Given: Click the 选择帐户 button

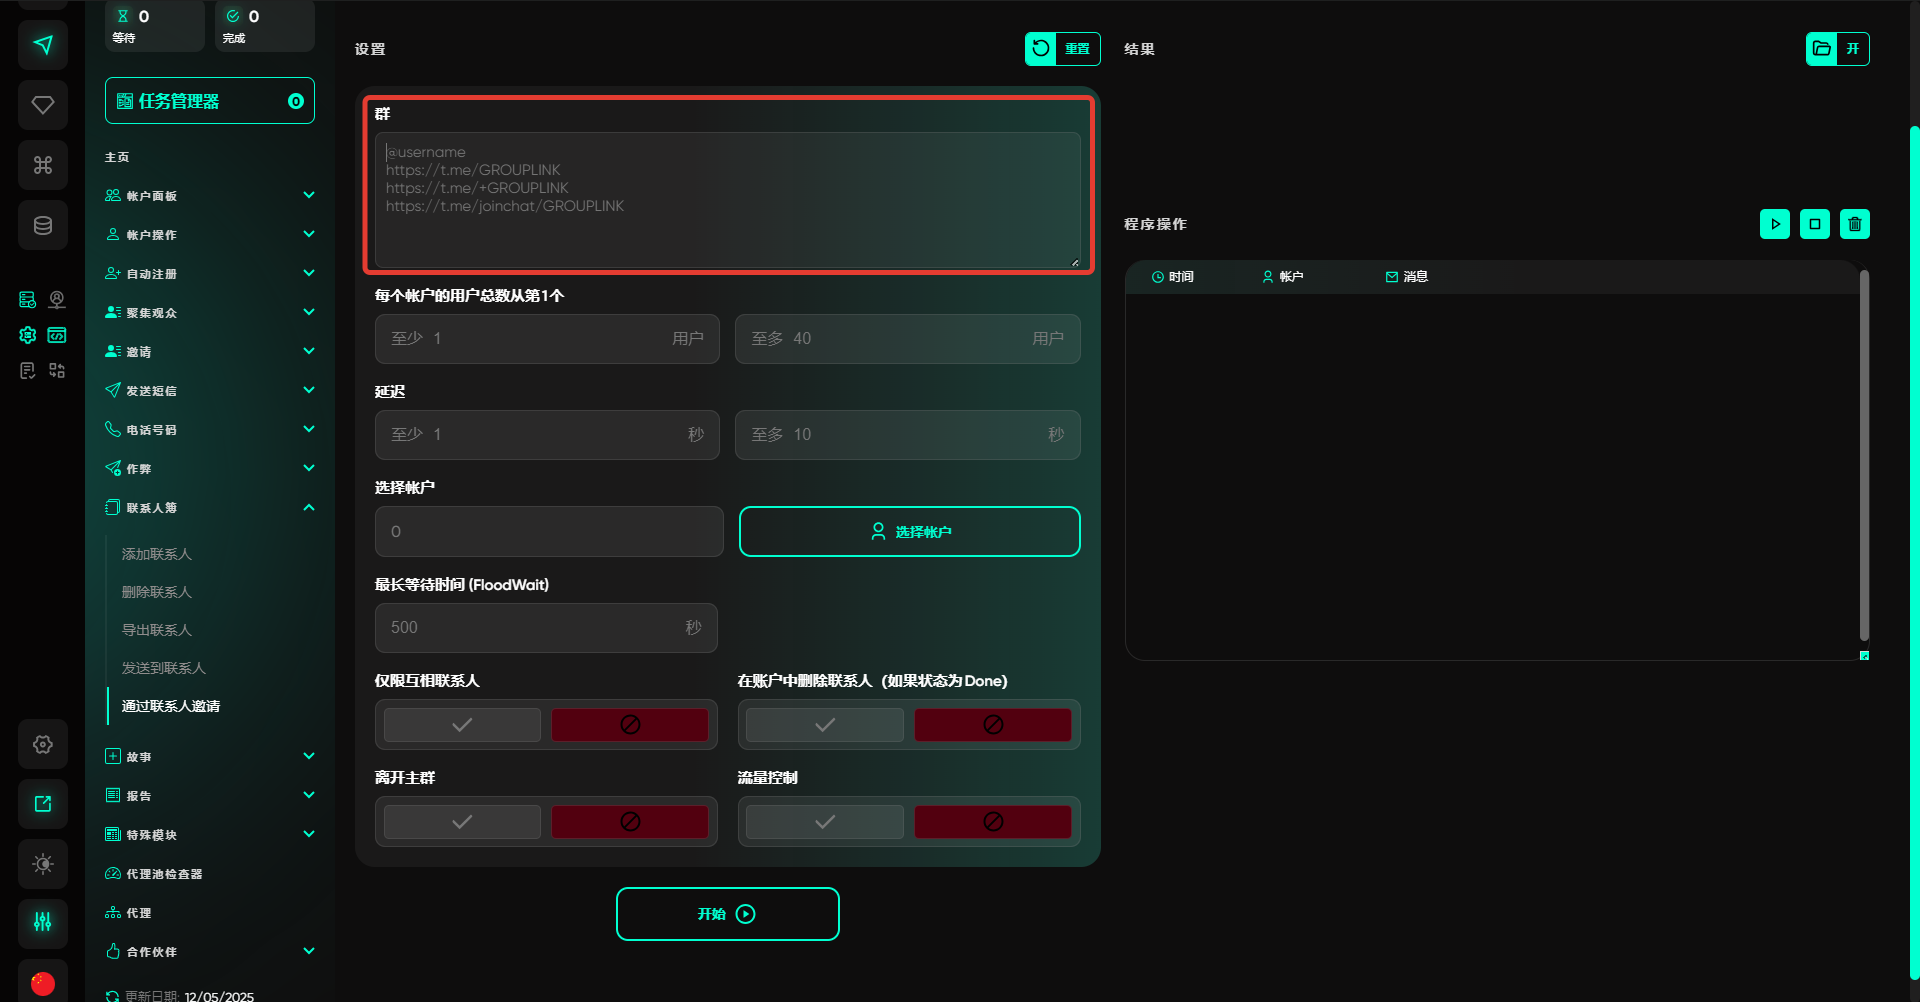Looking at the screenshot, I should coord(909,532).
